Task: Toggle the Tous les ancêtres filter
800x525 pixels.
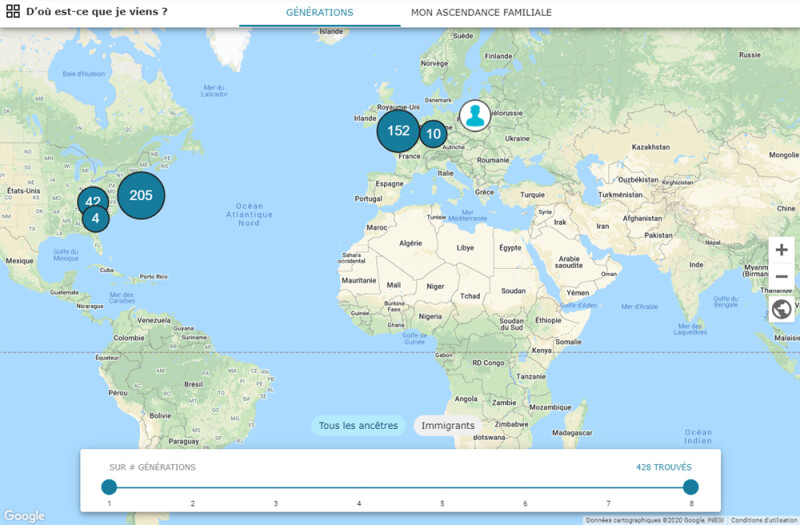Action: [358, 426]
